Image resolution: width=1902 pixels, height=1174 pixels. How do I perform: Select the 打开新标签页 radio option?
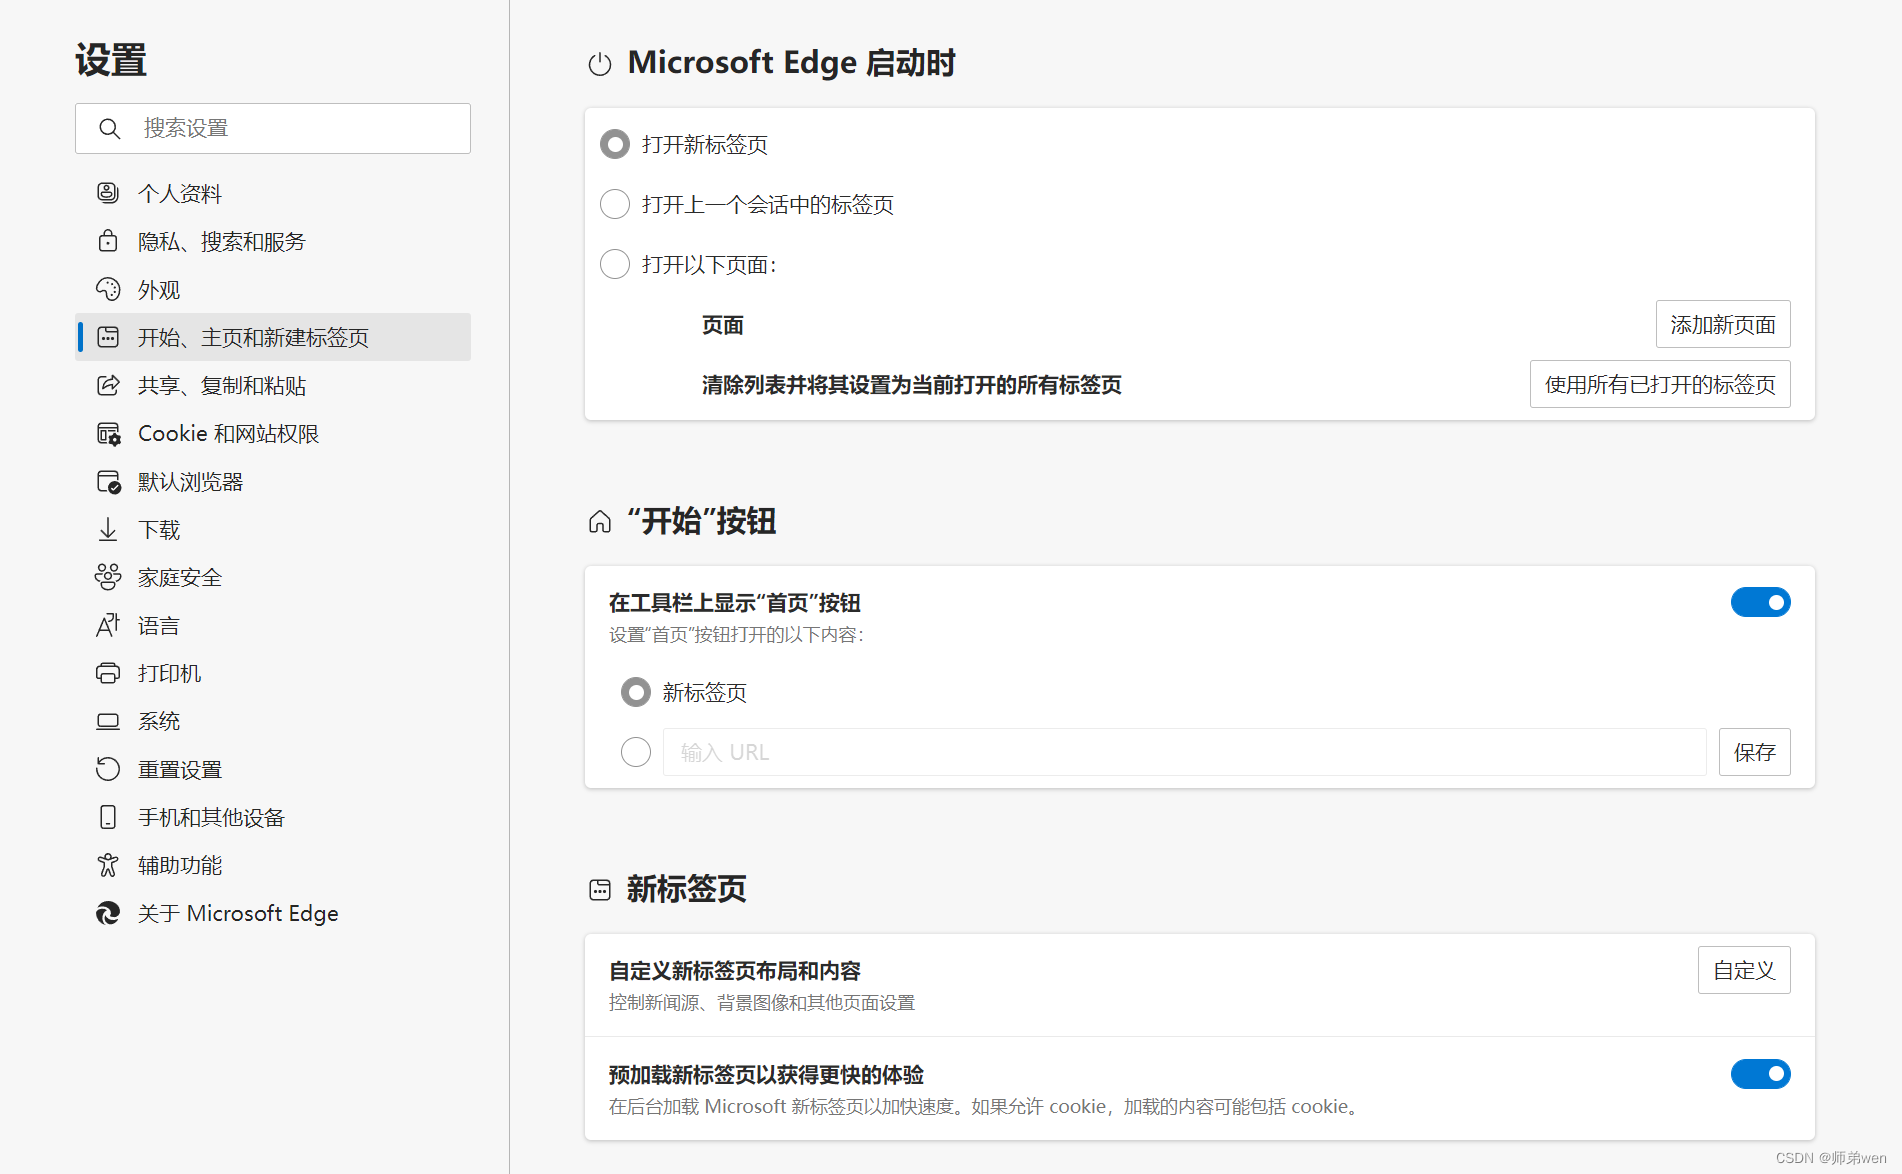pos(615,144)
